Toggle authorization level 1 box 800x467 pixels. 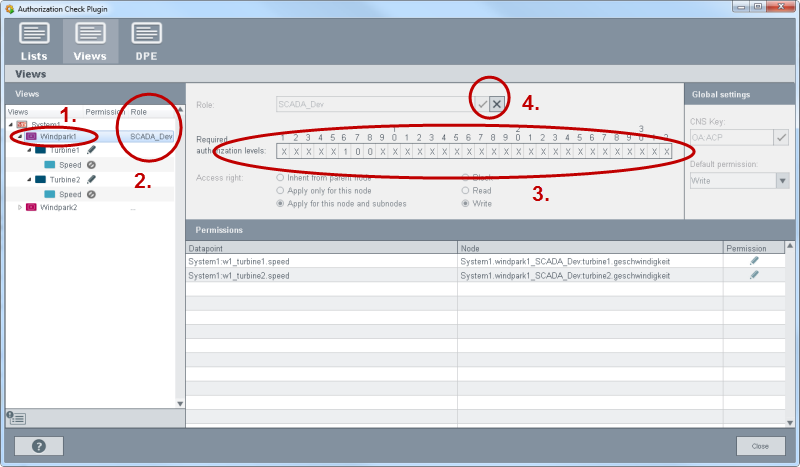tap(283, 152)
